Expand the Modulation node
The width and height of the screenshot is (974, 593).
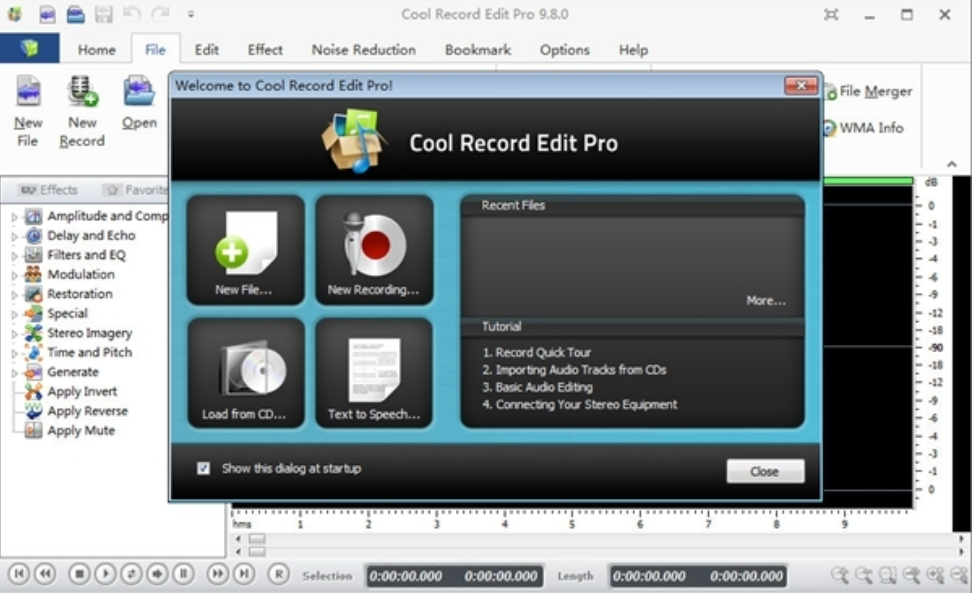pyautogui.click(x=14, y=275)
